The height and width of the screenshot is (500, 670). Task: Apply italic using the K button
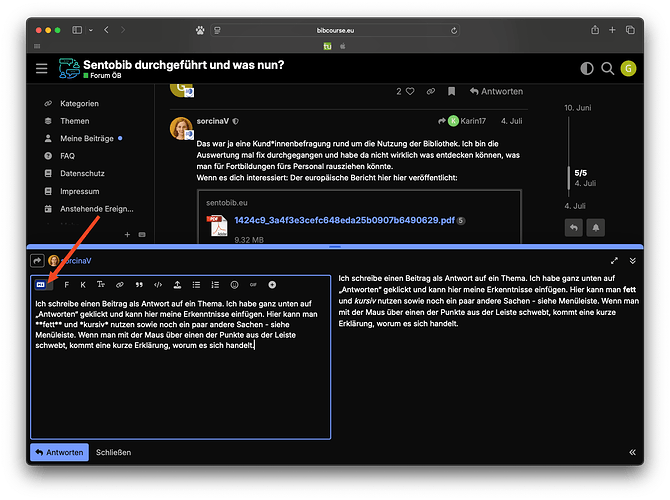pyautogui.click(x=83, y=285)
